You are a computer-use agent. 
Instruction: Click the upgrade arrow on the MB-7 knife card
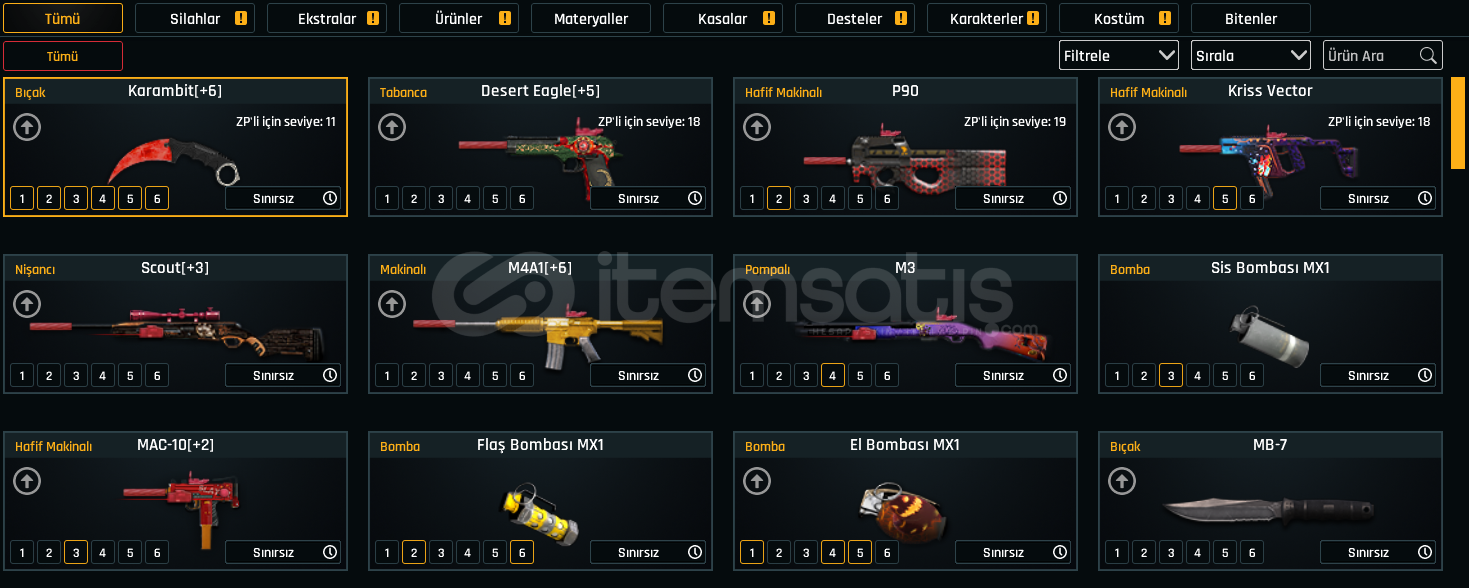1122,481
